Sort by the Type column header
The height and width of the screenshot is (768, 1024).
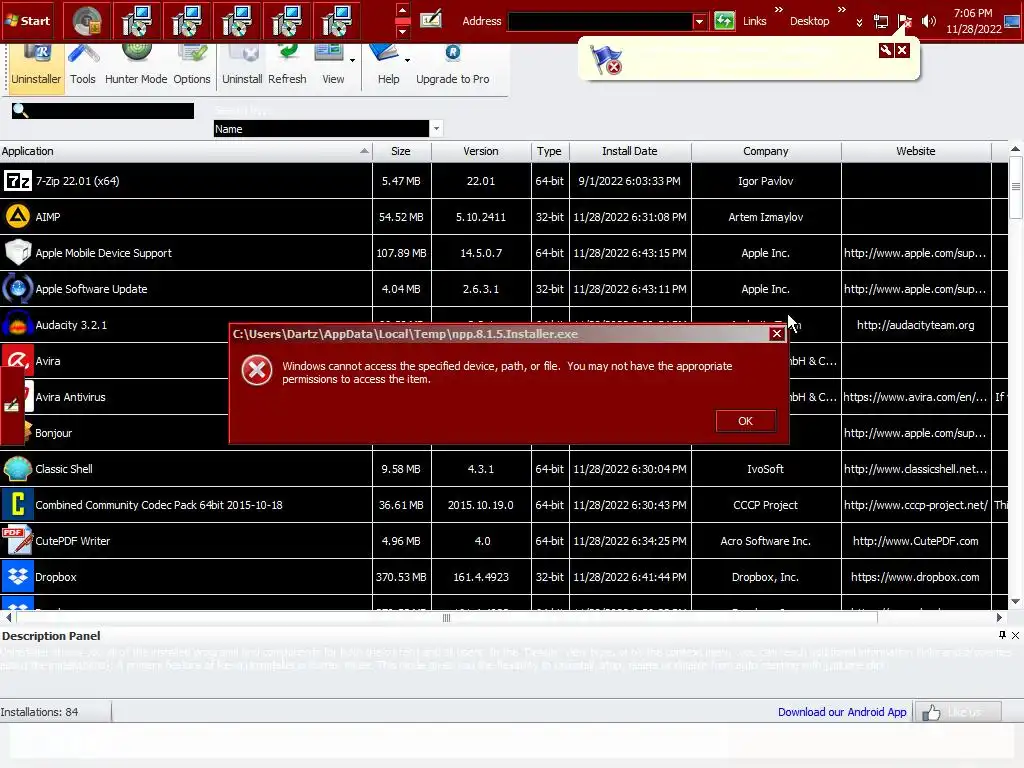point(549,151)
